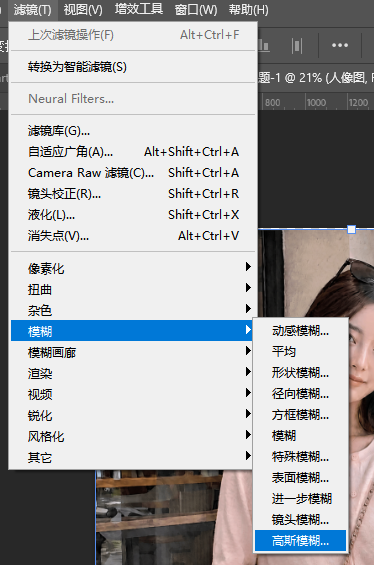Apply 进一步模糊 filter
The width and height of the screenshot is (374, 565).
pyautogui.click(x=300, y=499)
